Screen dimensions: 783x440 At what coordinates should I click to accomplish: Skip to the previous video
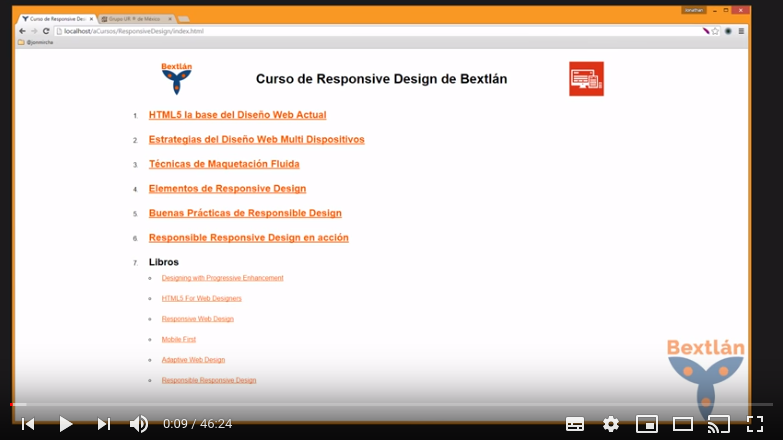click(28, 424)
